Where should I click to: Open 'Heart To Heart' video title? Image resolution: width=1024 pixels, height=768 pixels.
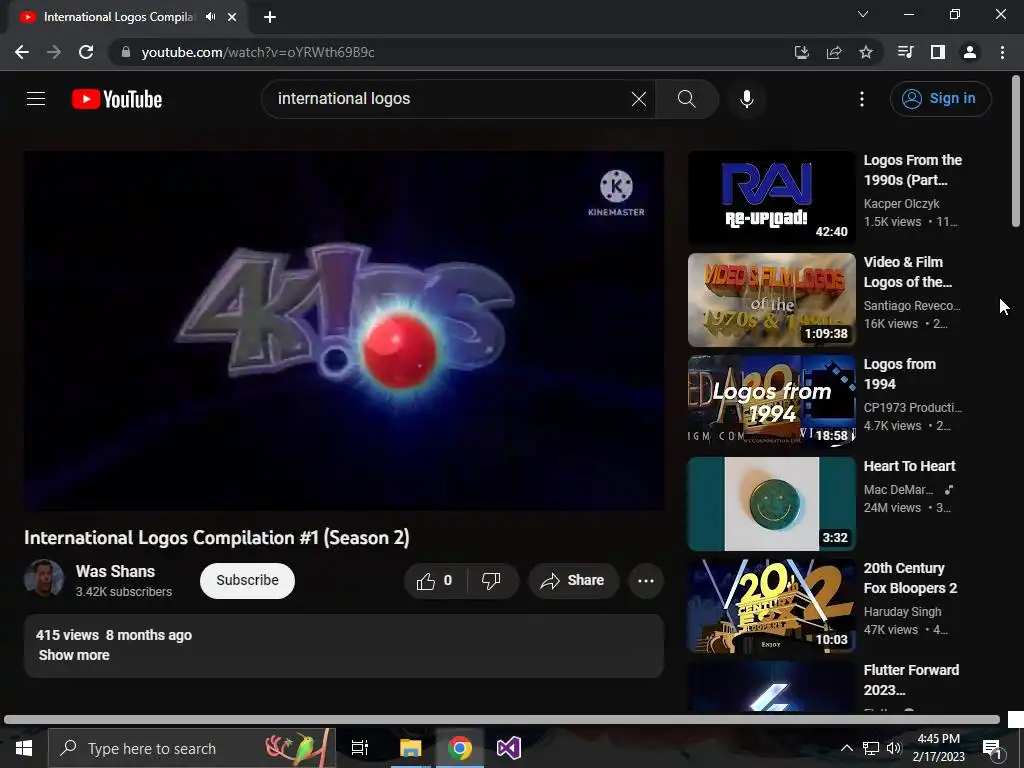click(x=909, y=466)
